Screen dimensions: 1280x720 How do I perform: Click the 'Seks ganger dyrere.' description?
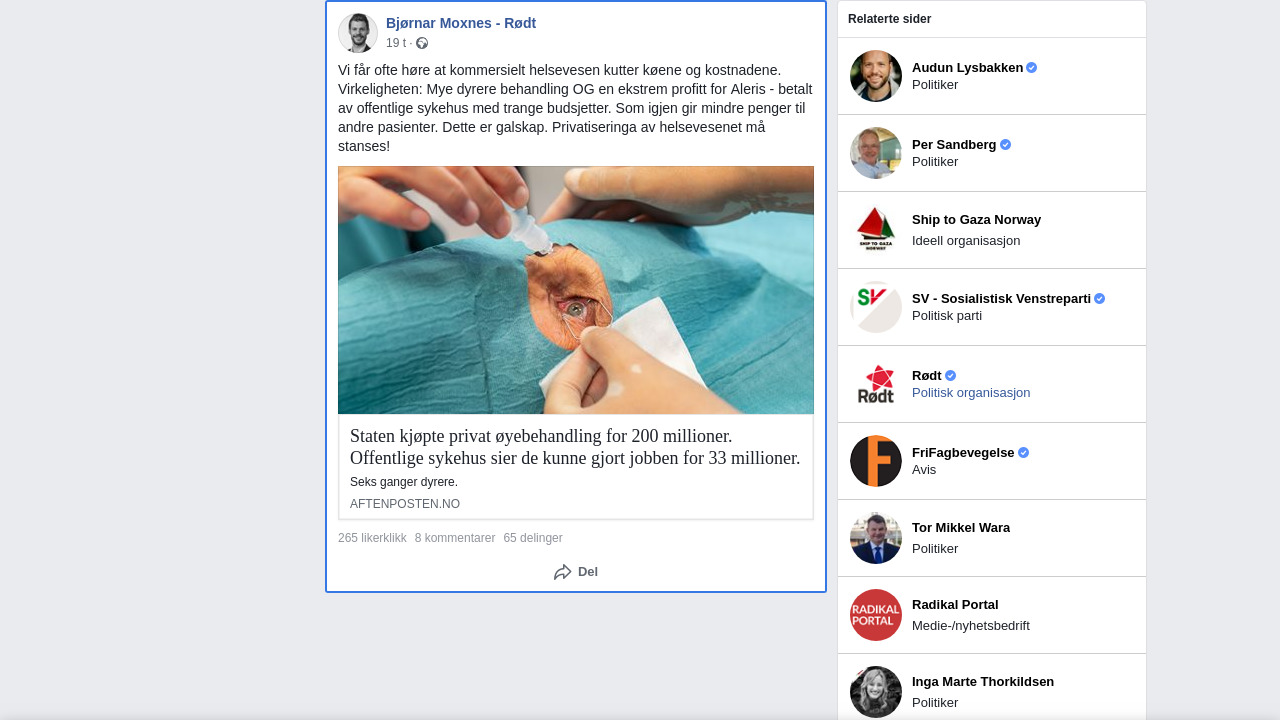404,482
